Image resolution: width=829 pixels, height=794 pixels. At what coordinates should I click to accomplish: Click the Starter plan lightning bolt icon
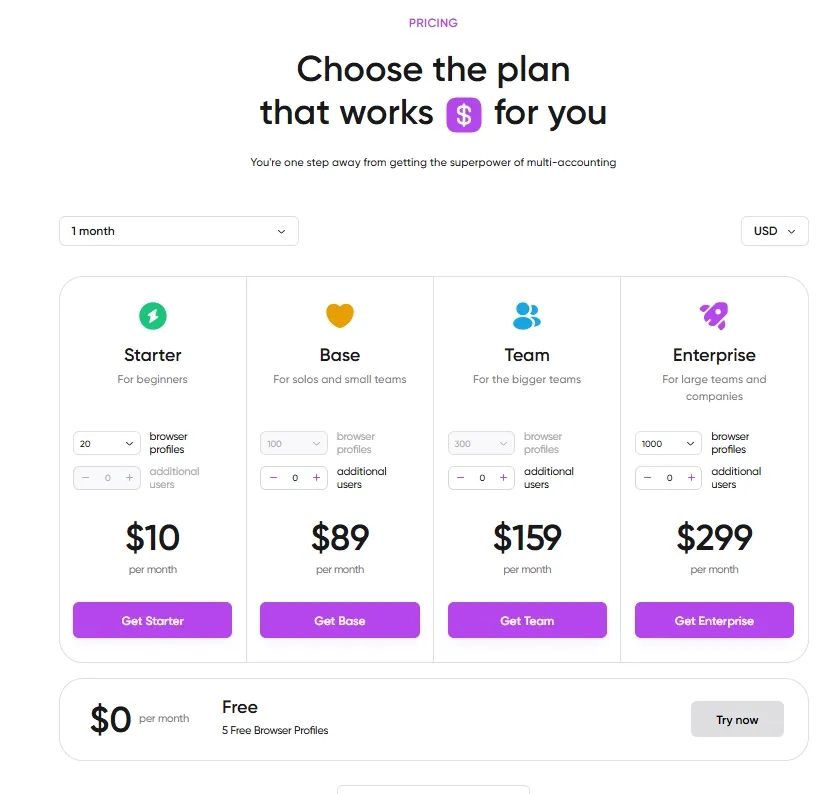[x=152, y=316]
